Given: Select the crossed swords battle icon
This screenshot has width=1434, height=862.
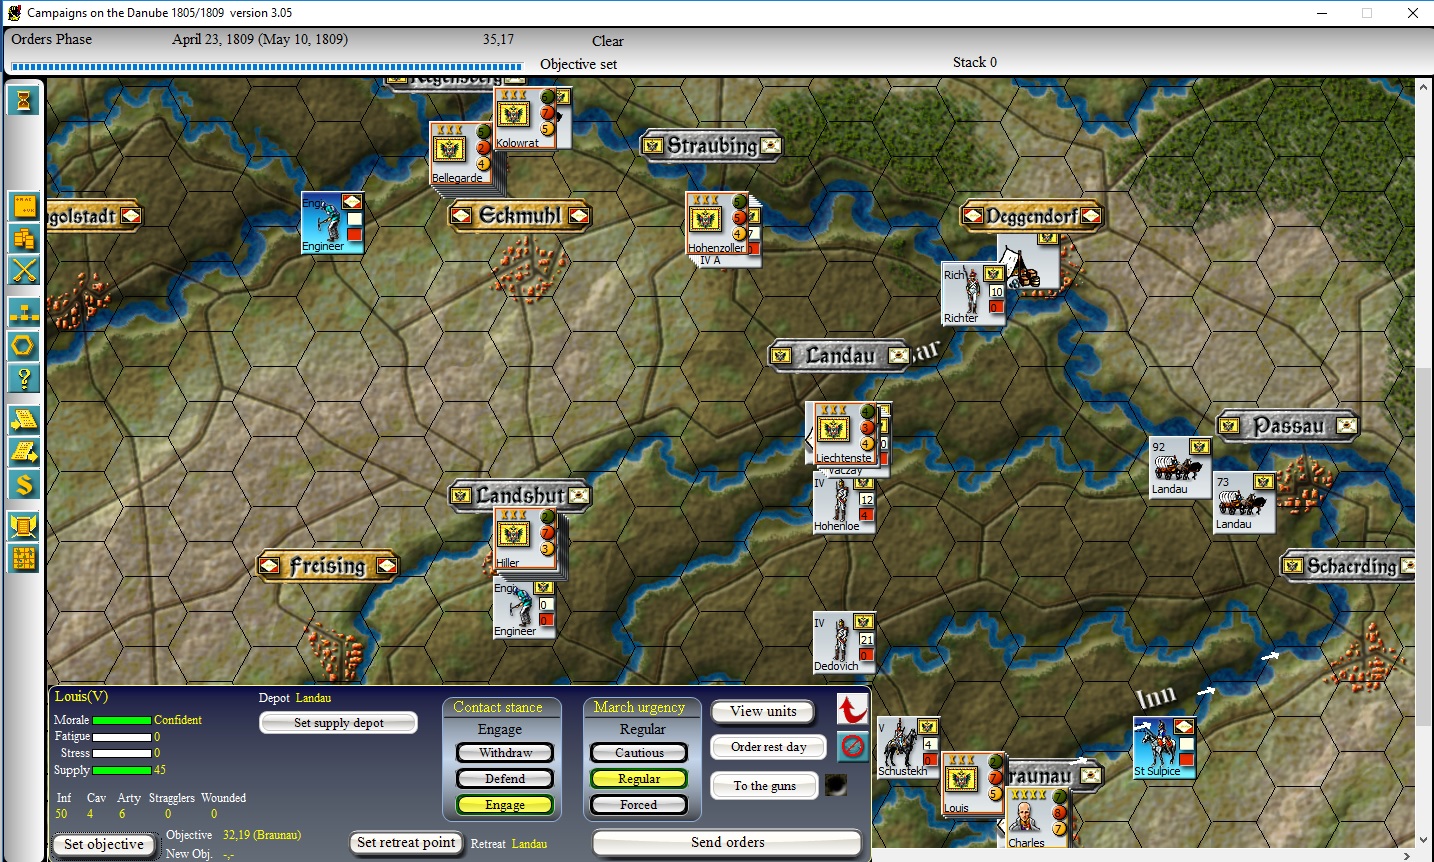Looking at the screenshot, I should pos(24,270).
